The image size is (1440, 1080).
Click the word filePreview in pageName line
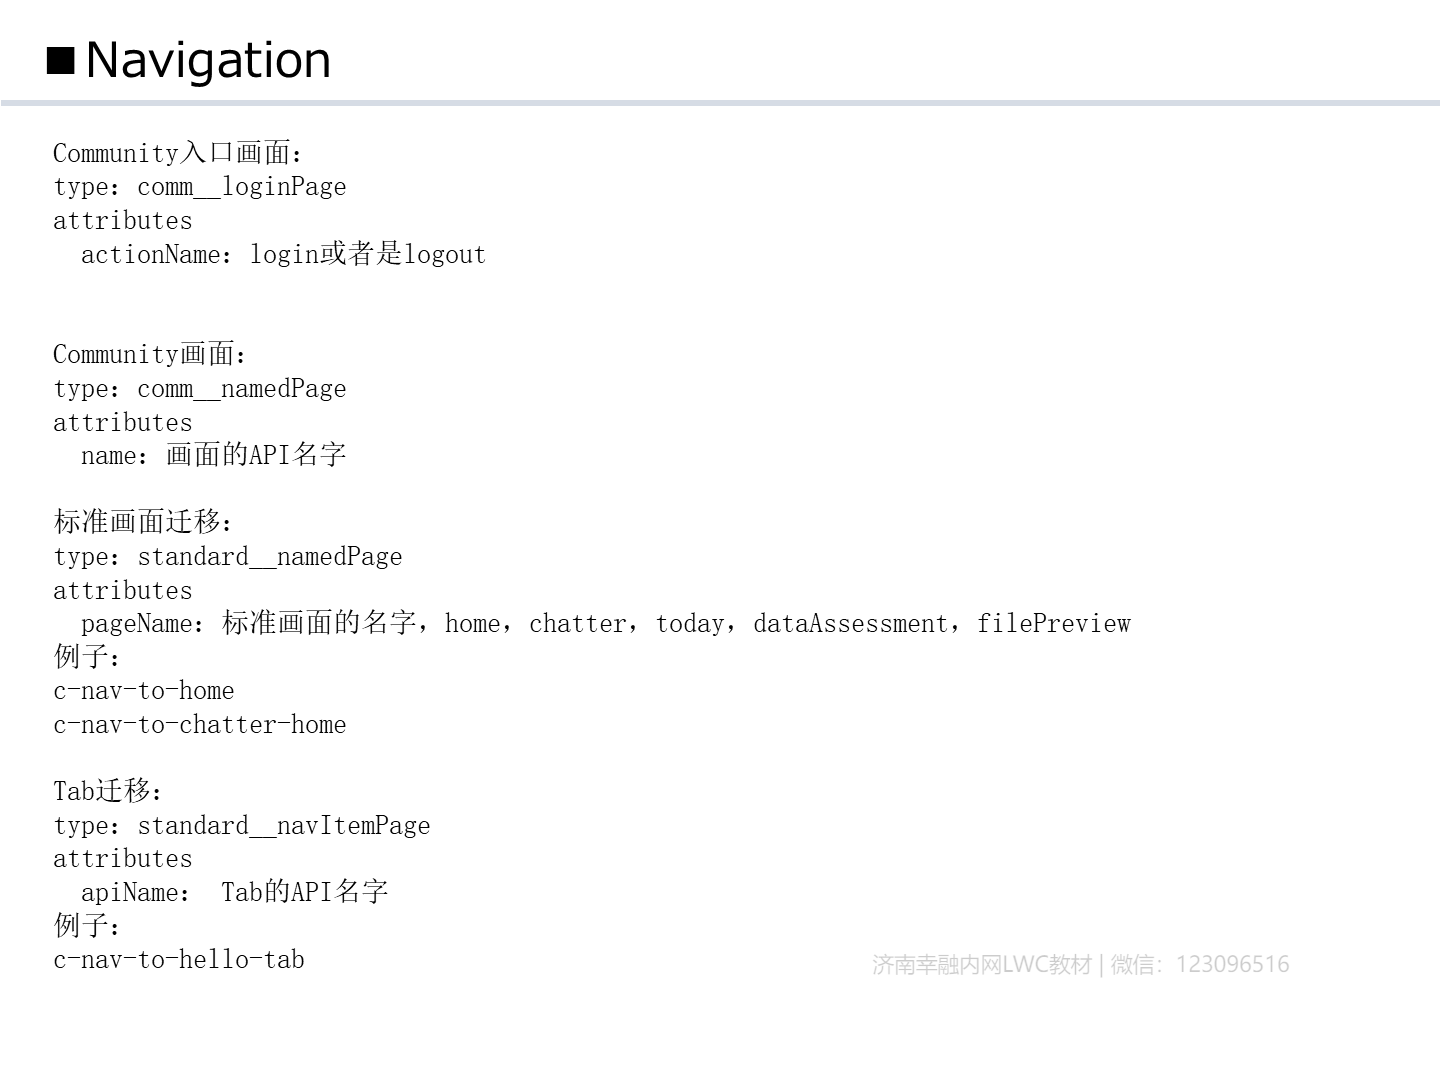click(x=1053, y=624)
